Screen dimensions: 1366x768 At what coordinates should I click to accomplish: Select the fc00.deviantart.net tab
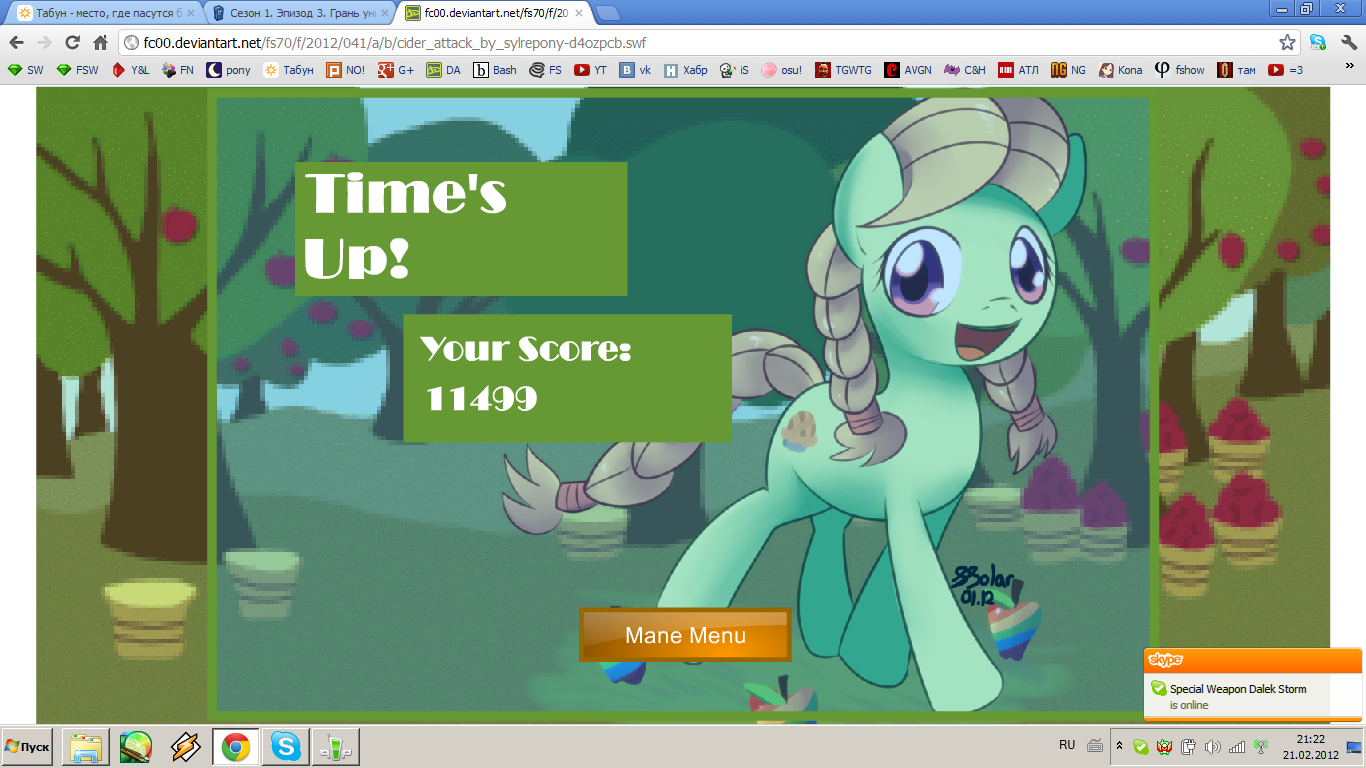click(x=494, y=14)
